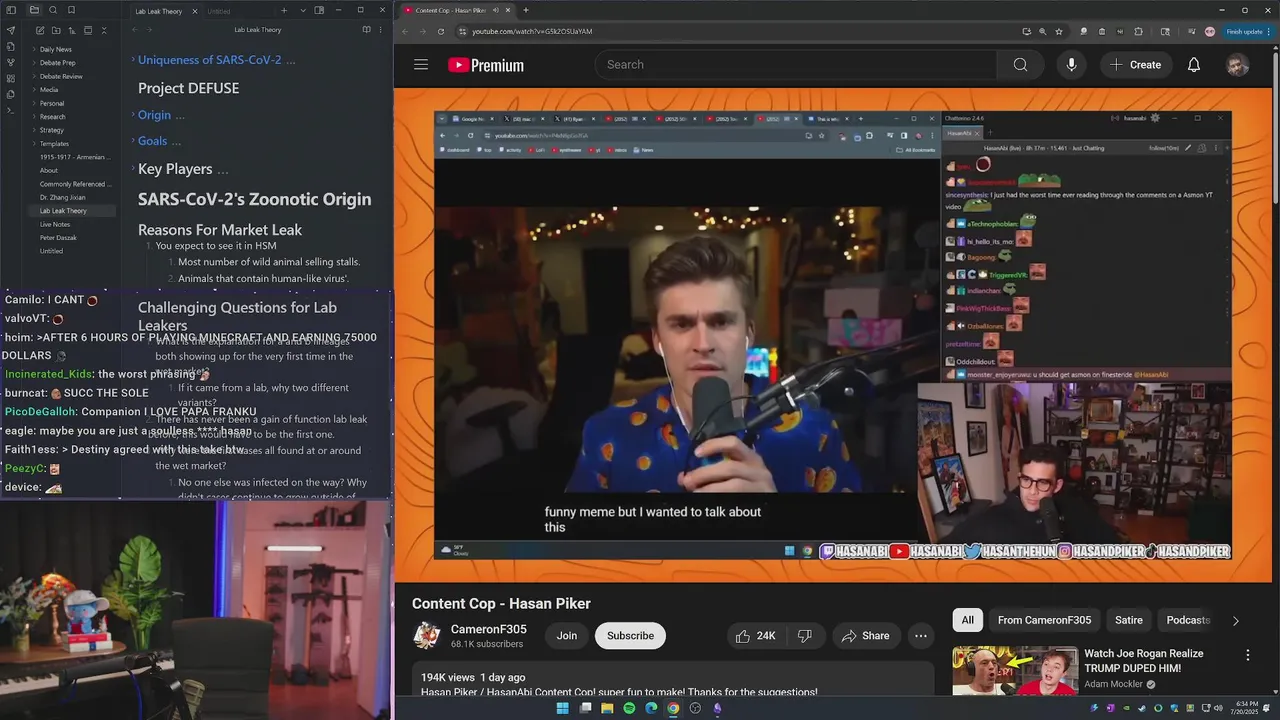Select the Lab Leak Theory tab
The image size is (1280, 720).
[x=160, y=11]
